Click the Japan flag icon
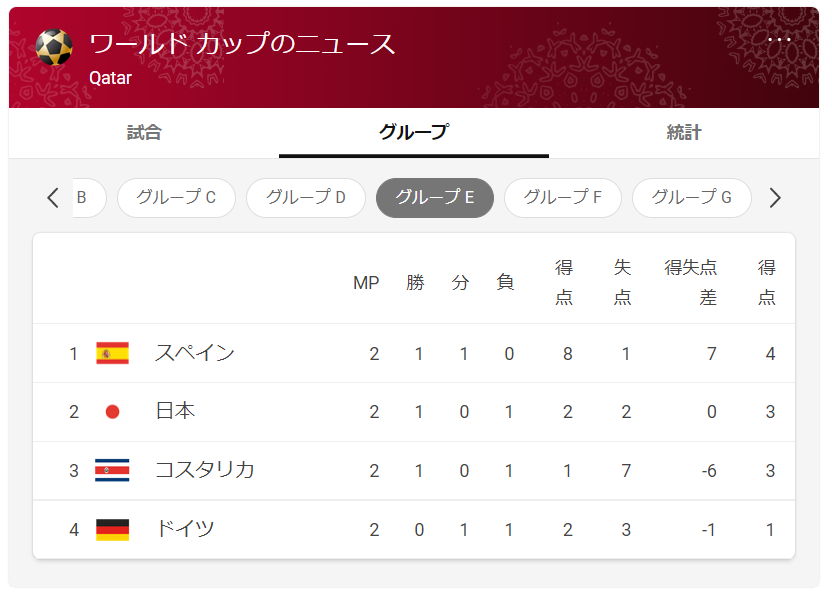832x598 pixels. 112,412
